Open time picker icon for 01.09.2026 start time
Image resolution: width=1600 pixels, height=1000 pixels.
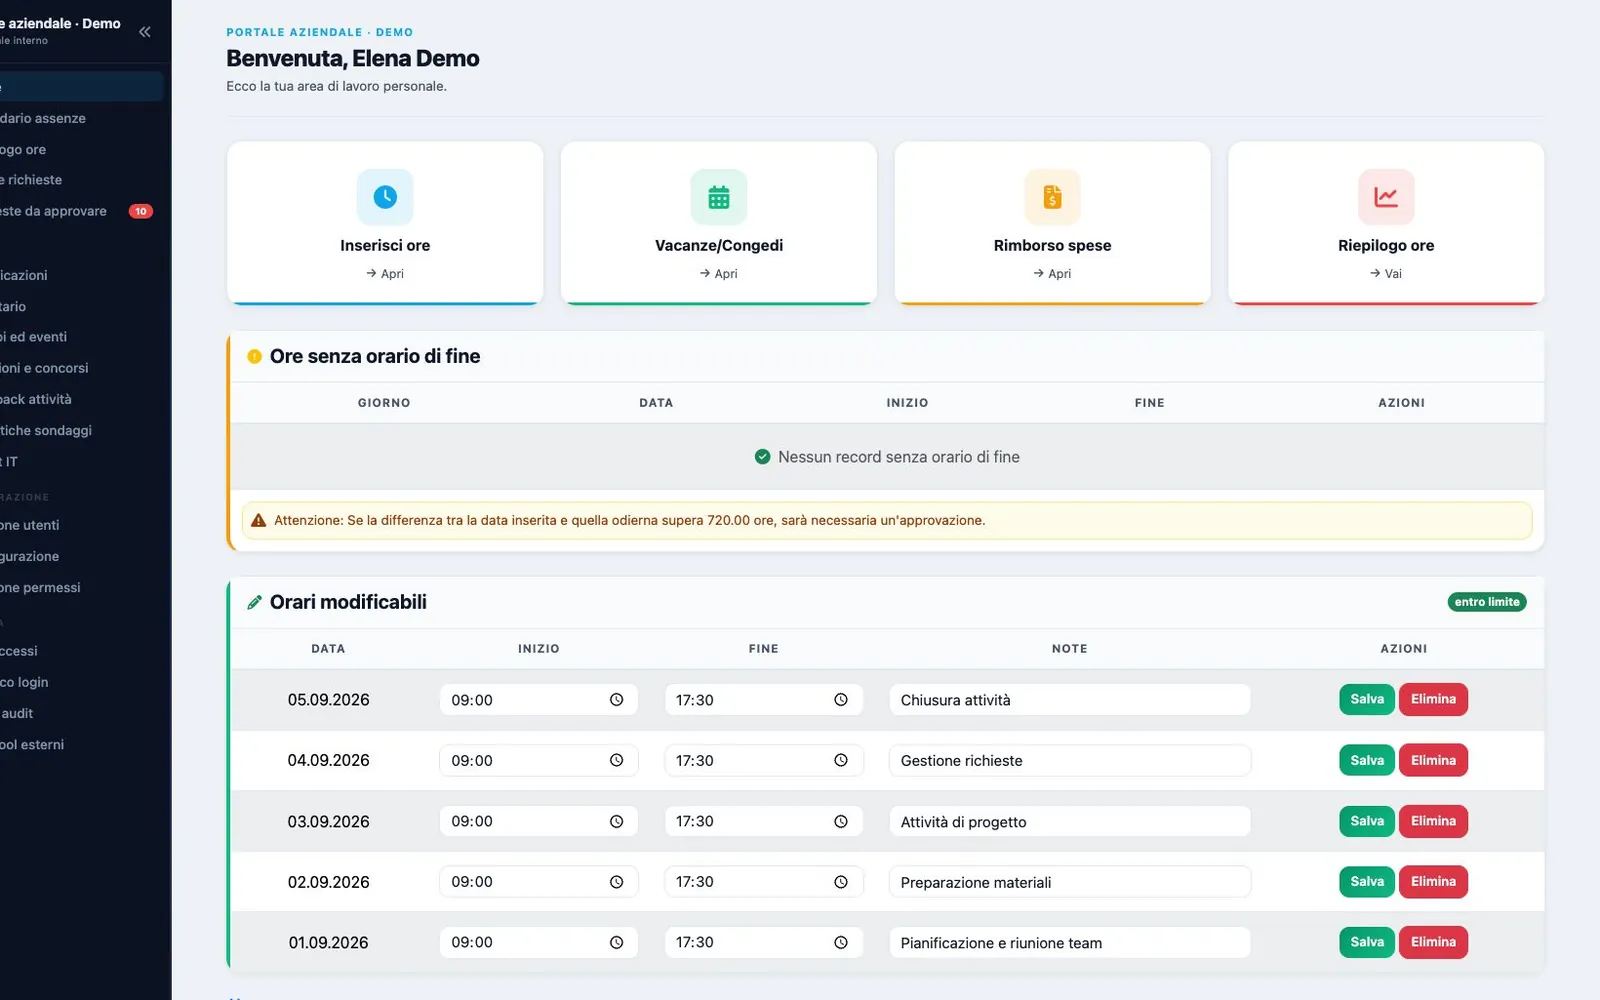pos(617,942)
